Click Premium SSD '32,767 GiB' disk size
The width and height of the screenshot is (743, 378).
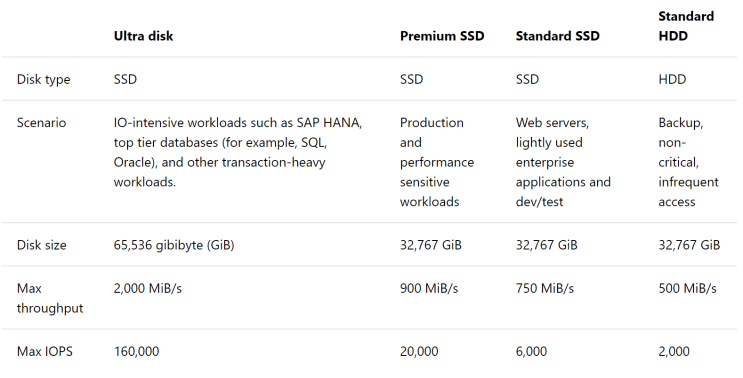point(430,245)
